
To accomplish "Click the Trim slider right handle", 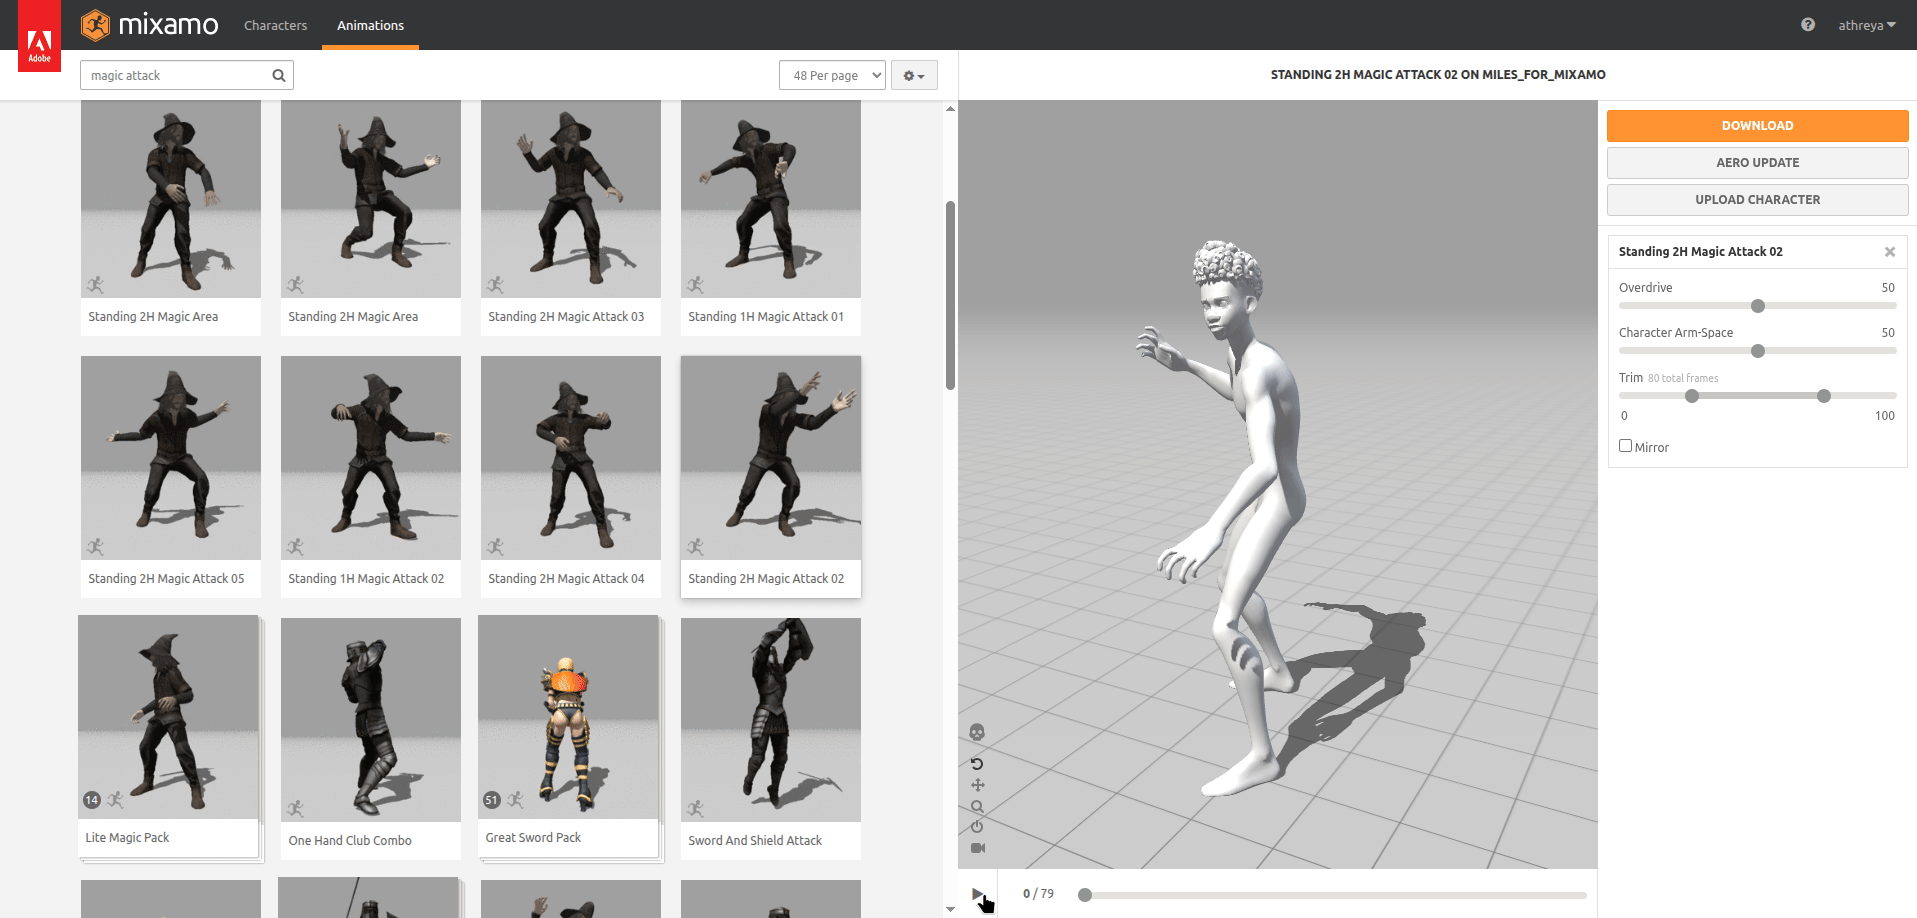I will 1824,396.
